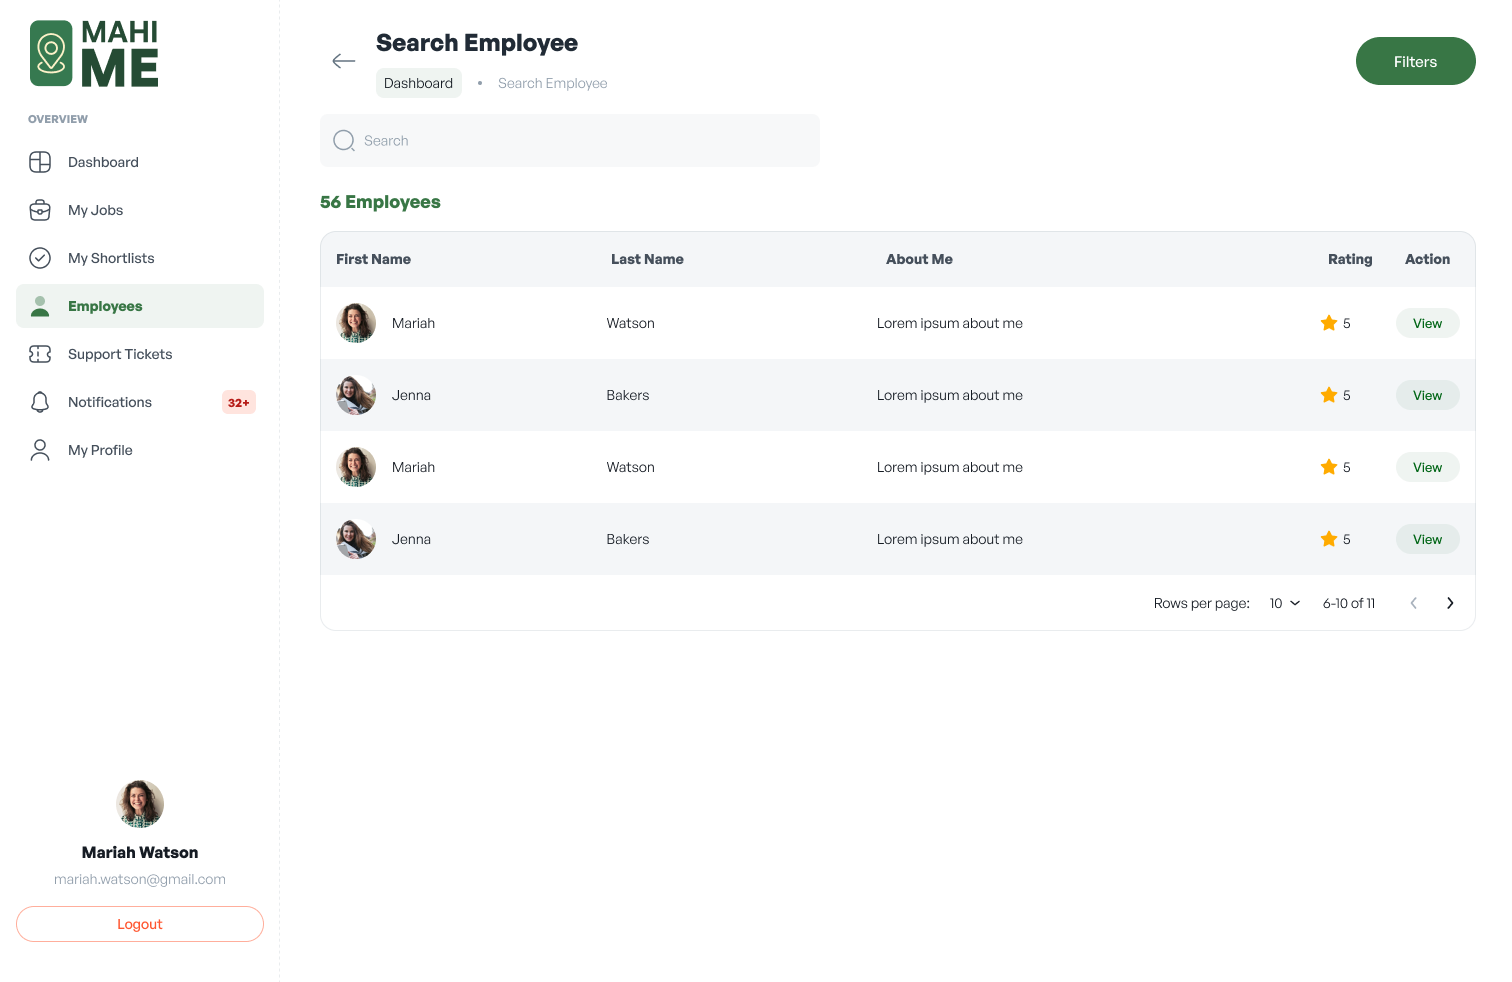Image resolution: width=1512 pixels, height=982 pixels.
Task: Click the My Jobs briefcase icon
Action: point(40,210)
